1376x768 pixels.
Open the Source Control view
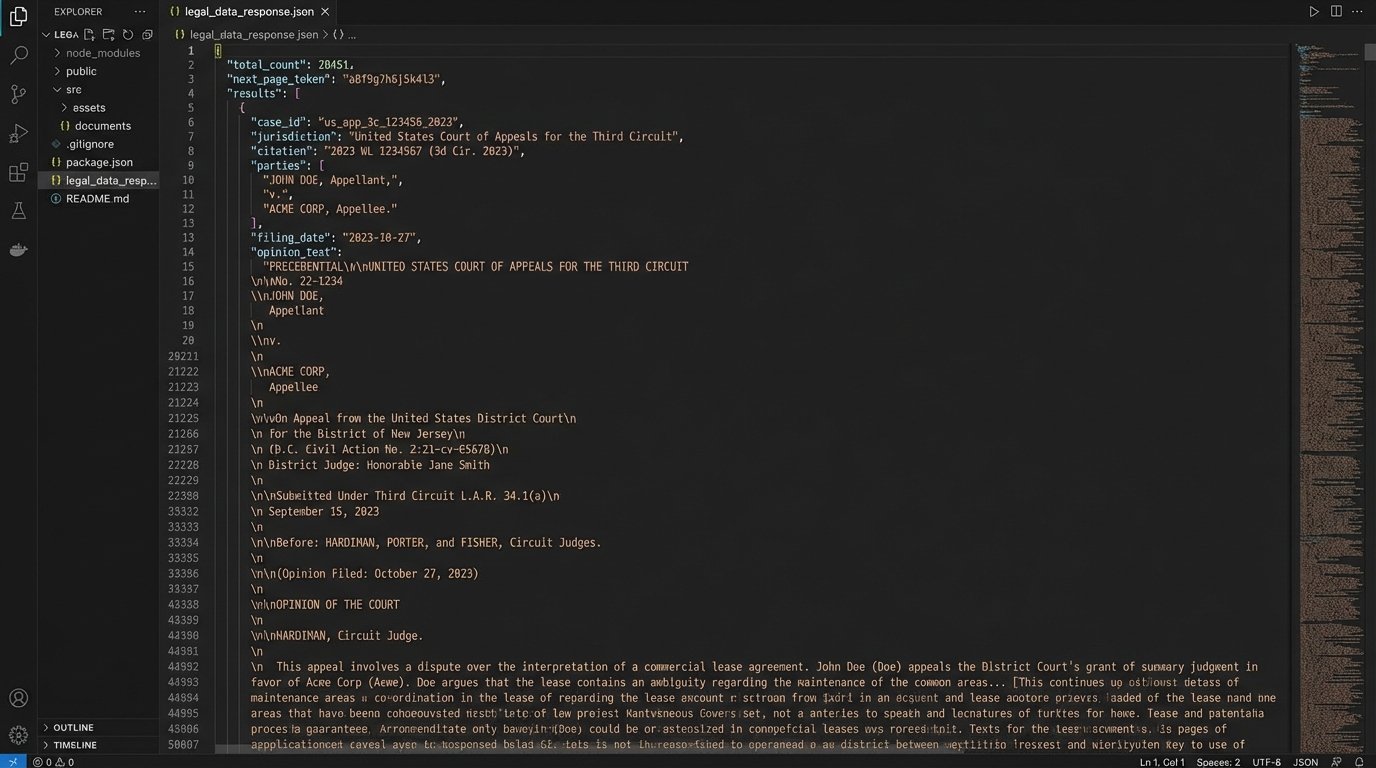pyautogui.click(x=18, y=94)
